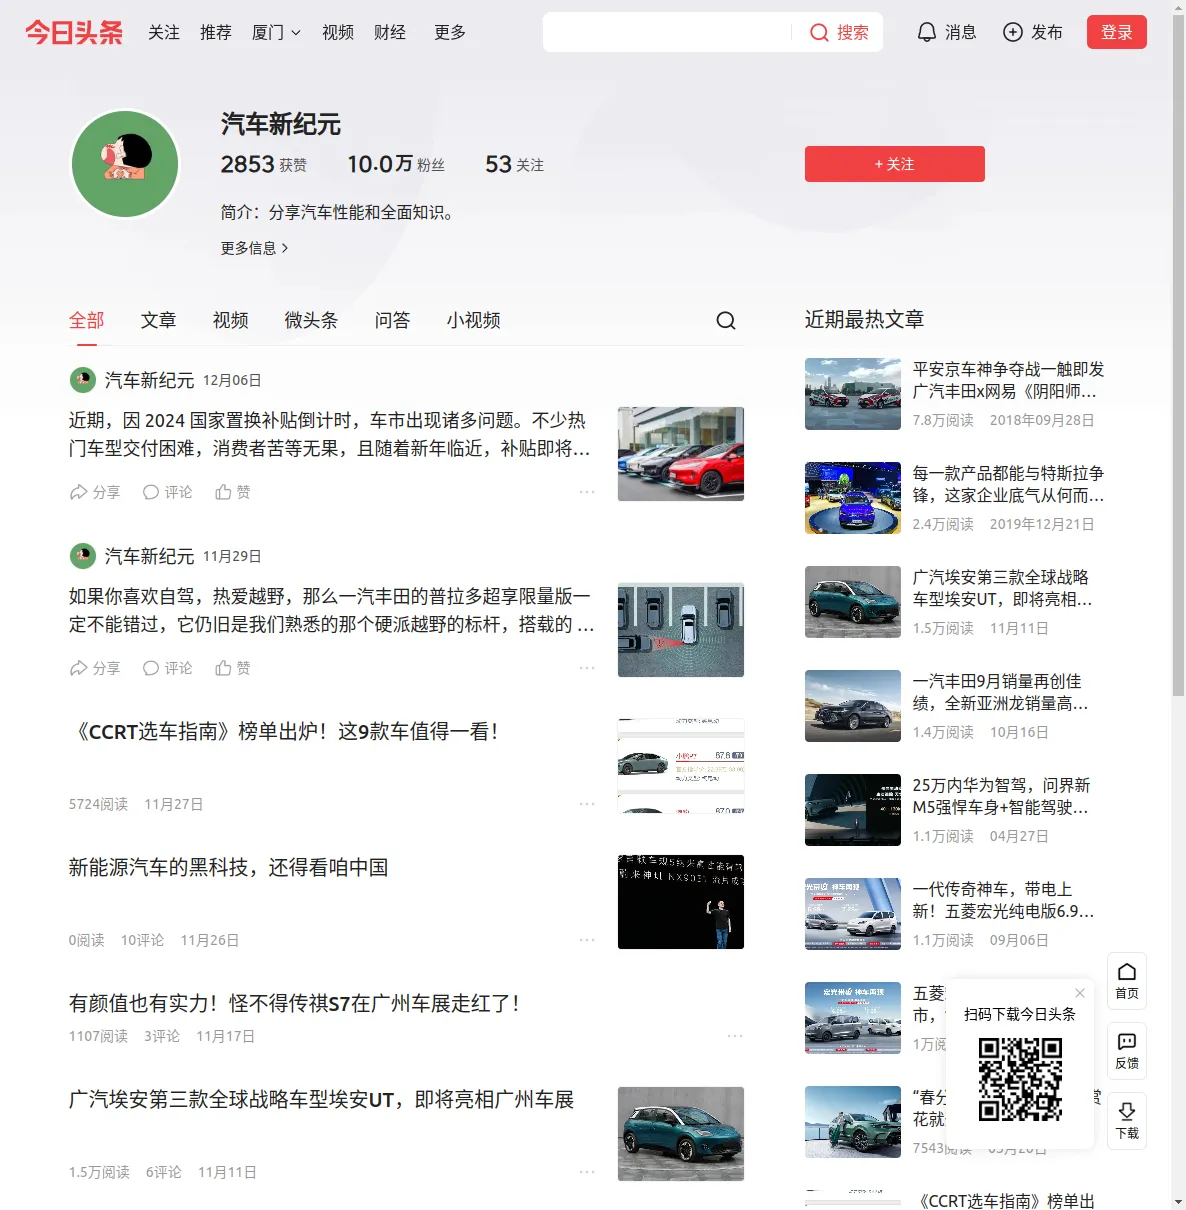Image resolution: width=1186 pixels, height=1210 pixels.
Task: Click the 6评论 count on 11月11日 article
Action: pos(164,1172)
